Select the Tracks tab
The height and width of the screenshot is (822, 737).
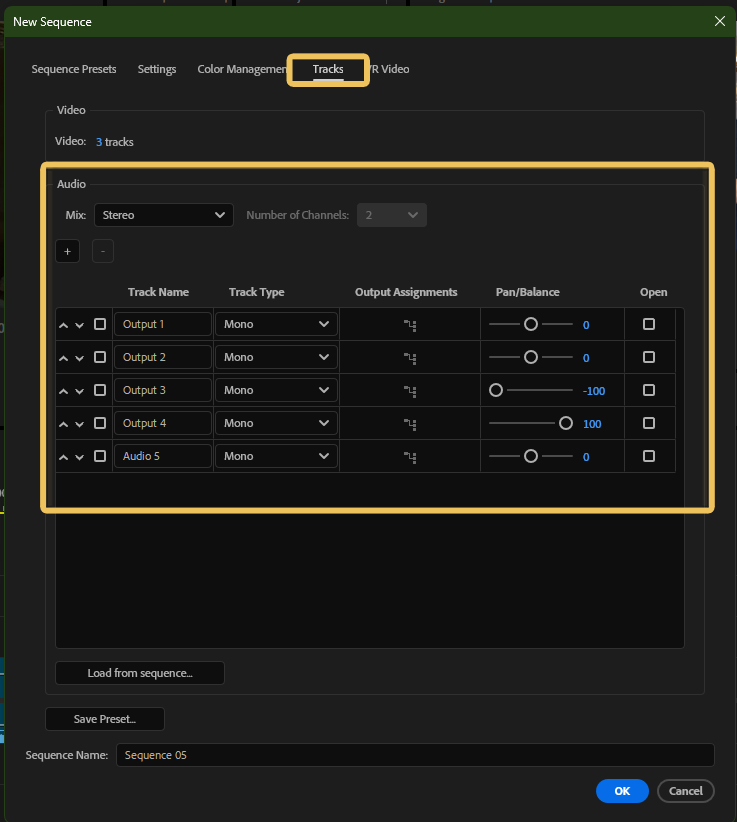328,69
